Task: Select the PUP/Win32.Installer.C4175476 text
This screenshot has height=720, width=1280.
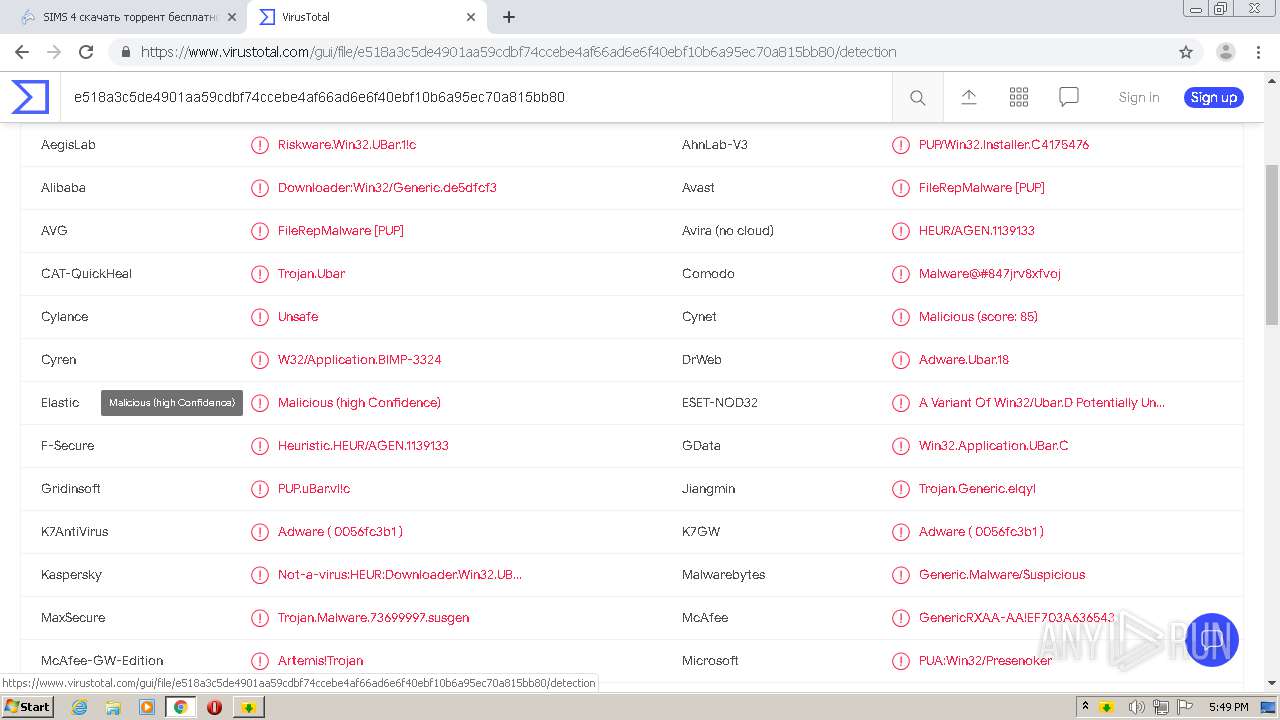Action: [1004, 145]
